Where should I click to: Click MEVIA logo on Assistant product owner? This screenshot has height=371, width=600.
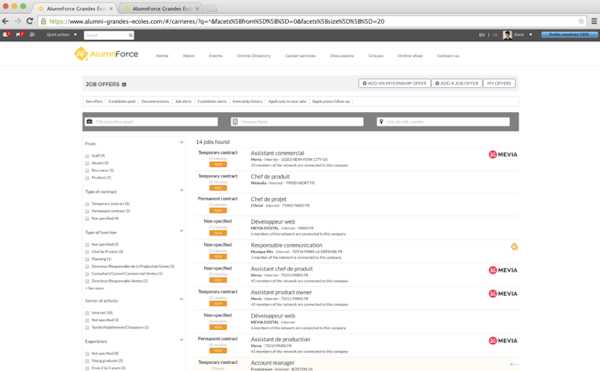click(x=503, y=294)
